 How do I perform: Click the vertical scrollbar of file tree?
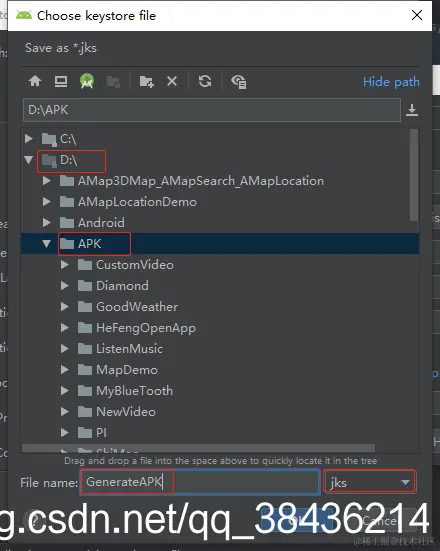pos(414,175)
